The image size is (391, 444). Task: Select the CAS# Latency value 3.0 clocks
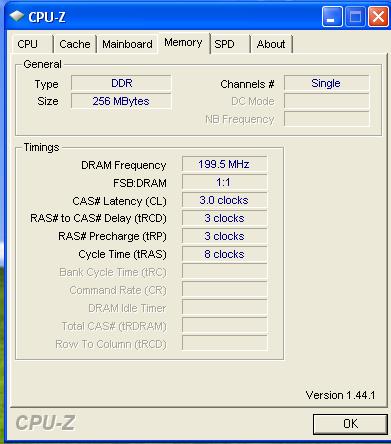[224, 200]
